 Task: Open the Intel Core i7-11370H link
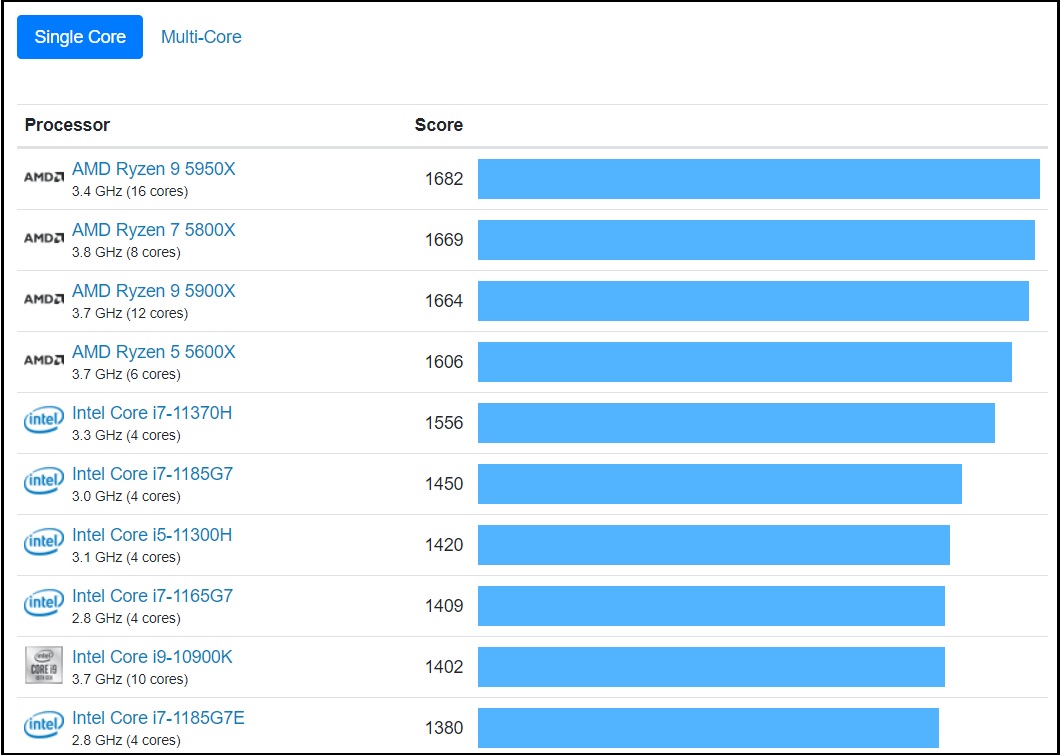click(152, 412)
